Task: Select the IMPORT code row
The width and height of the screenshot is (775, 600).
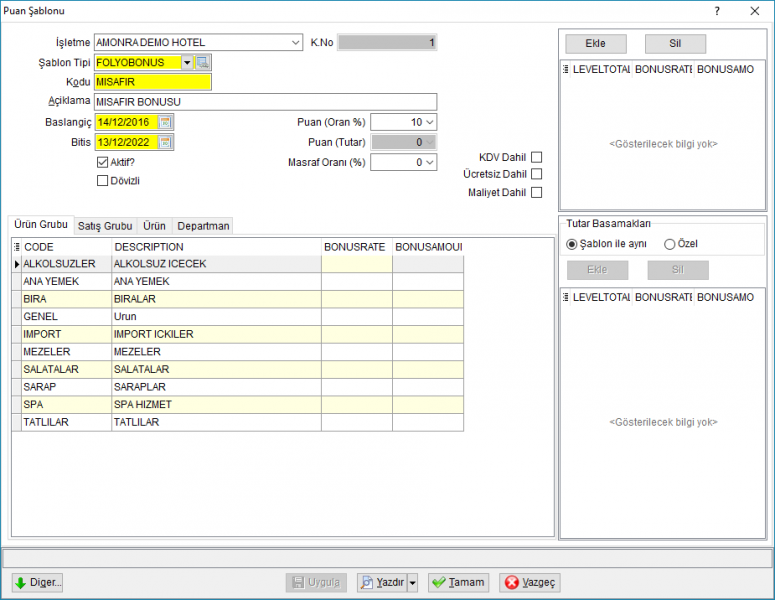Action: coord(67,334)
